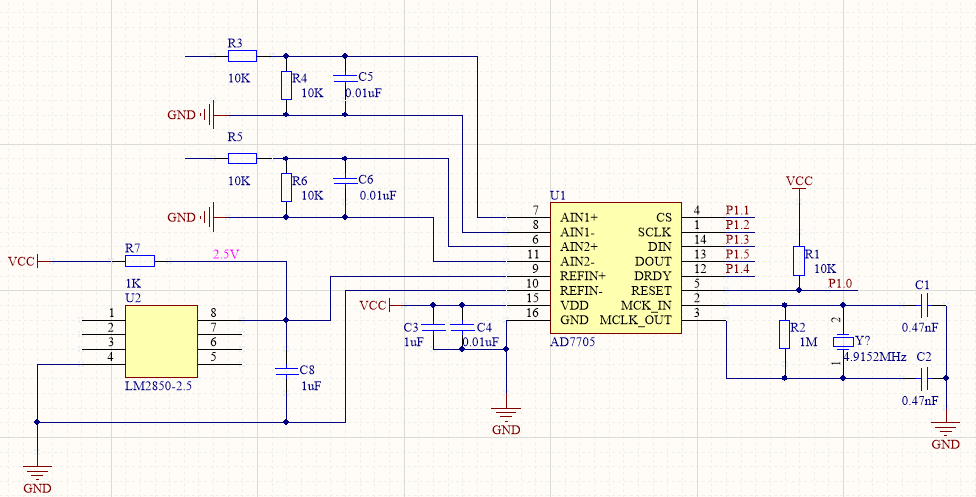976x497 pixels.
Task: Select the P1.2 net label
Action: tap(737, 225)
